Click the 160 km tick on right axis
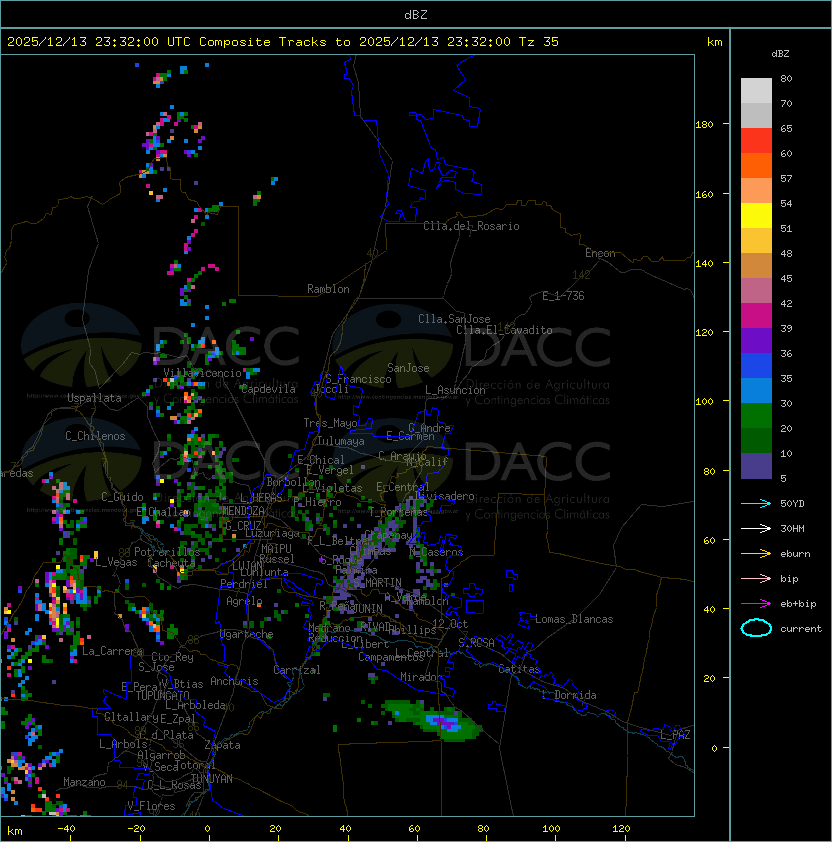This screenshot has height=842, width=832. 704,194
